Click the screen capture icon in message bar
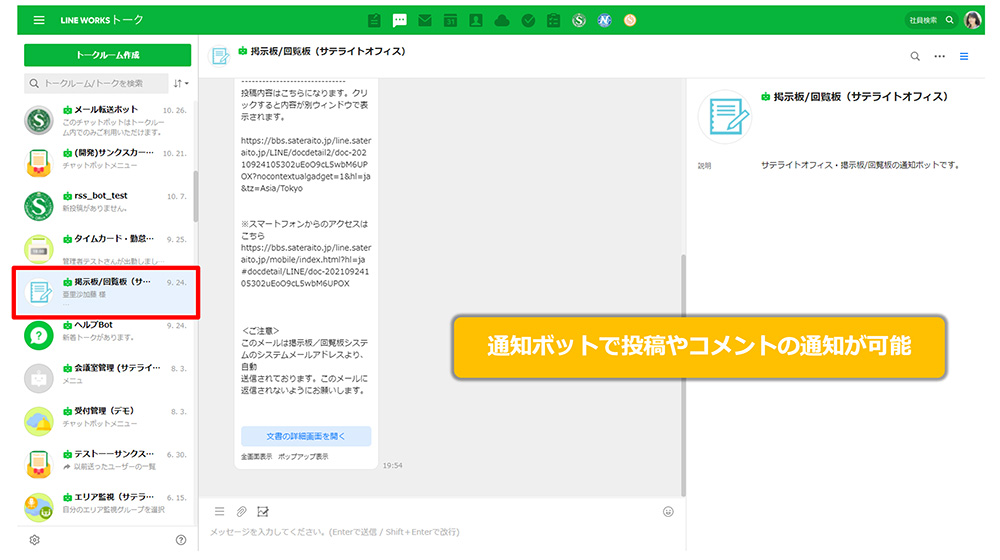1000x560 pixels. tap(263, 512)
